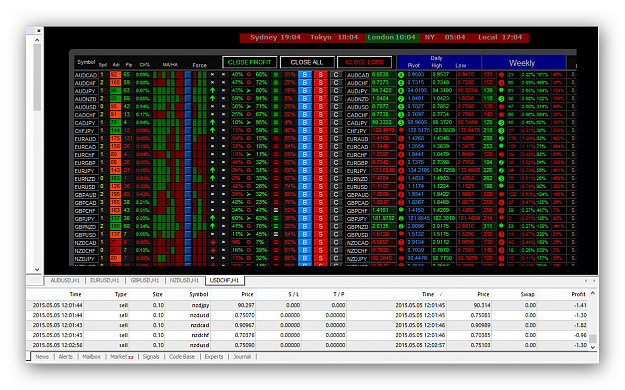Select the nzdchf trade row symbol
625x390 pixels.
coord(200,335)
